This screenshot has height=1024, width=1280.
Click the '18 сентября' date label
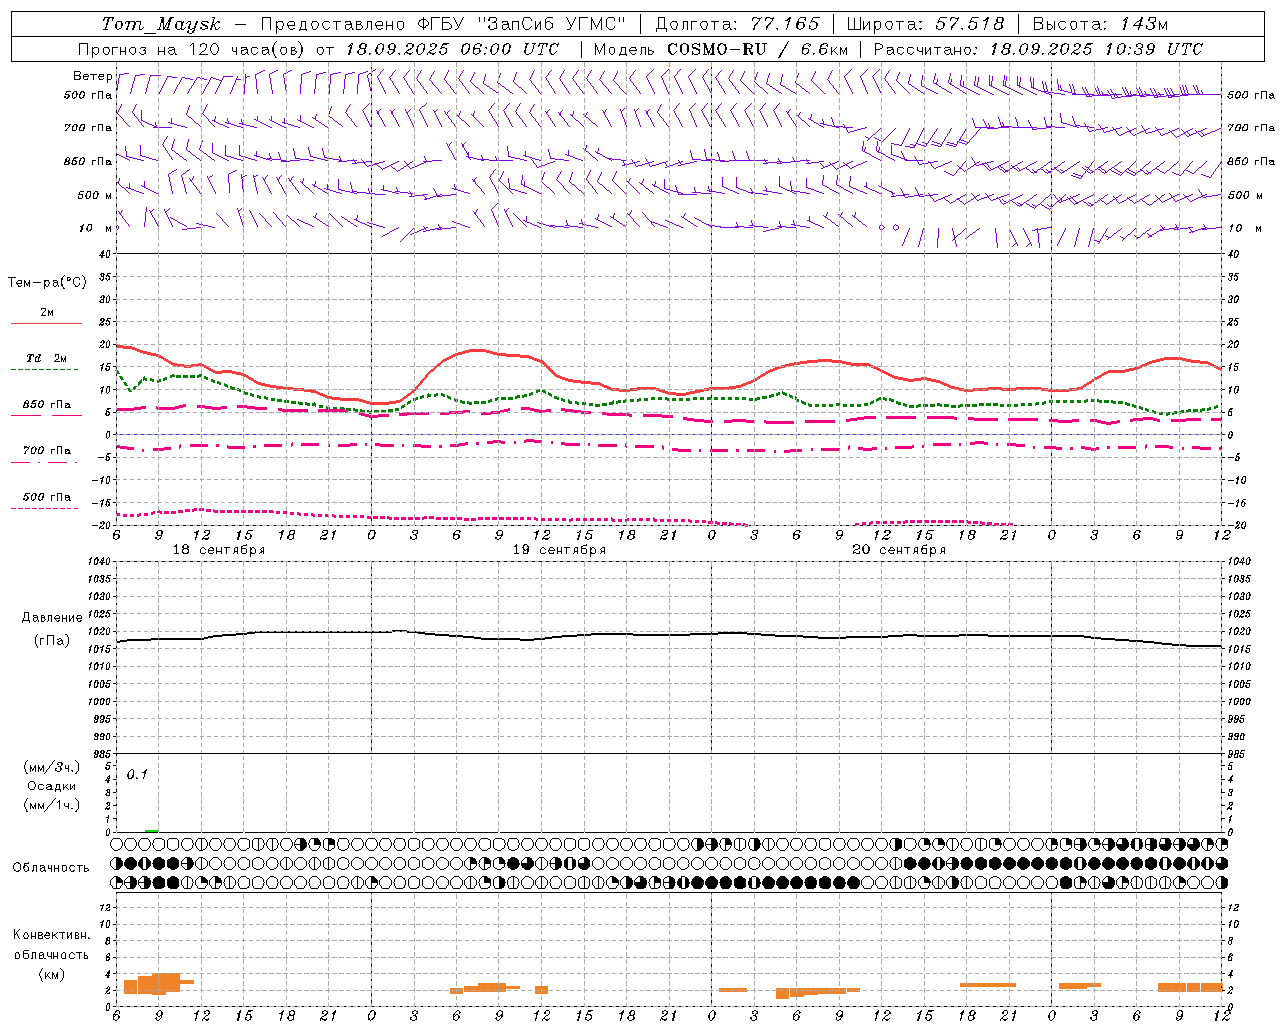219,550
